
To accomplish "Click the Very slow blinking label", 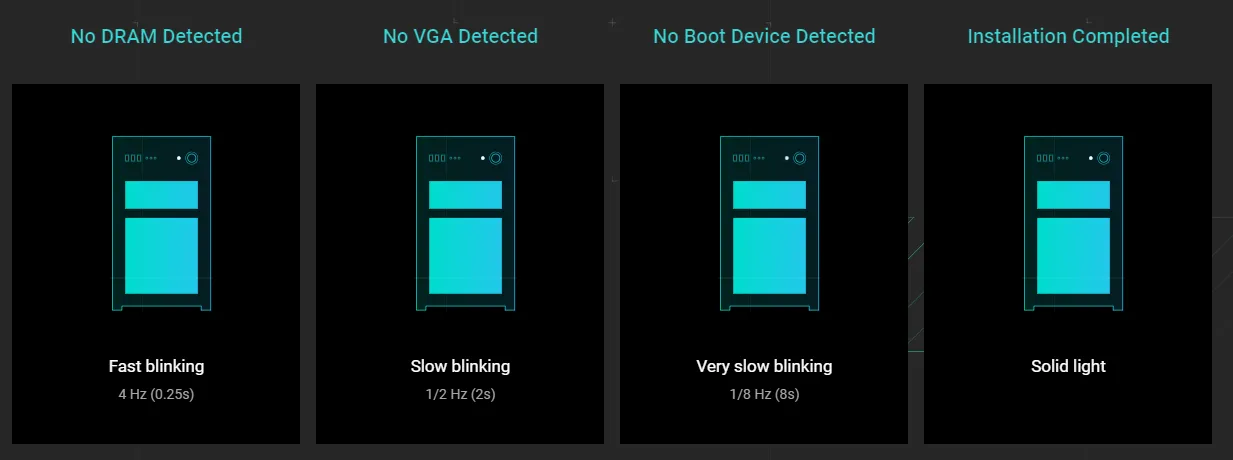I will 764,366.
